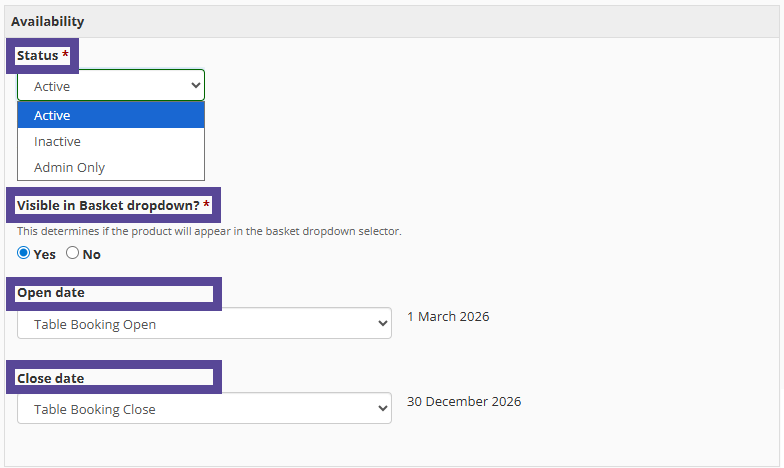Viewport: 784px width, 468px height.
Task: Click the Open date field label
Action: coord(51,293)
